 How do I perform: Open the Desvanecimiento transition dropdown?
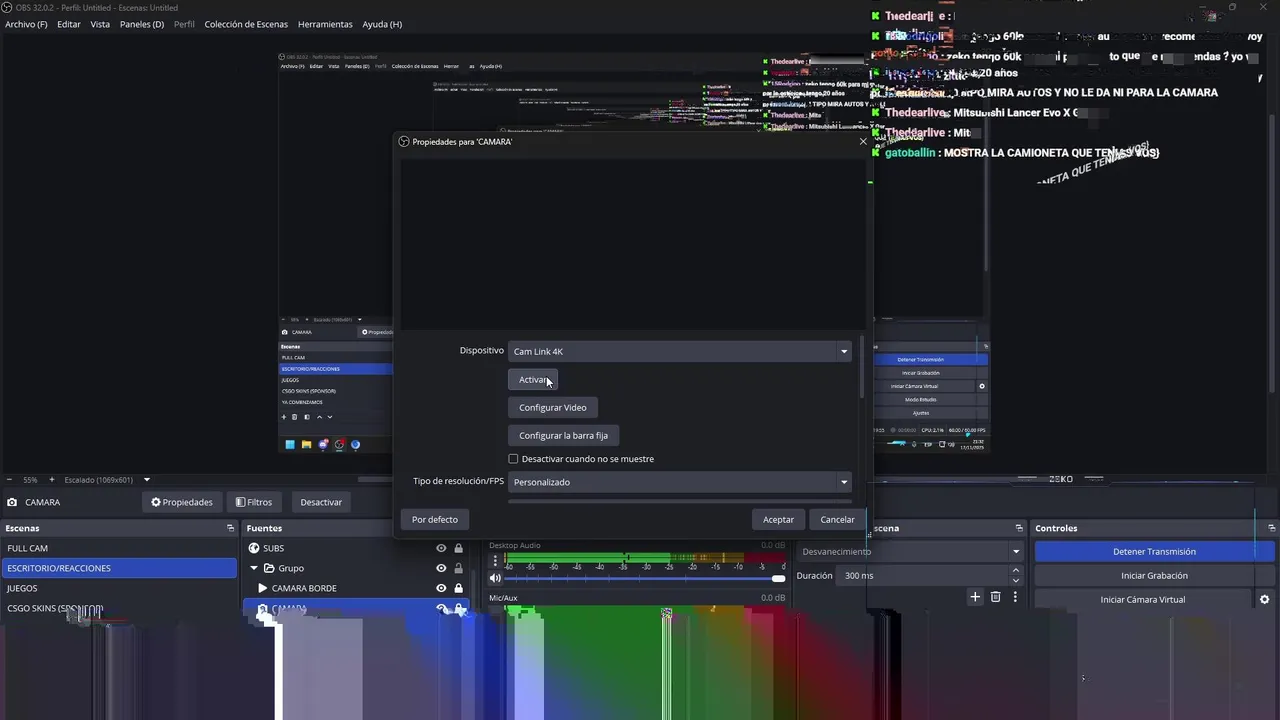tap(910, 551)
